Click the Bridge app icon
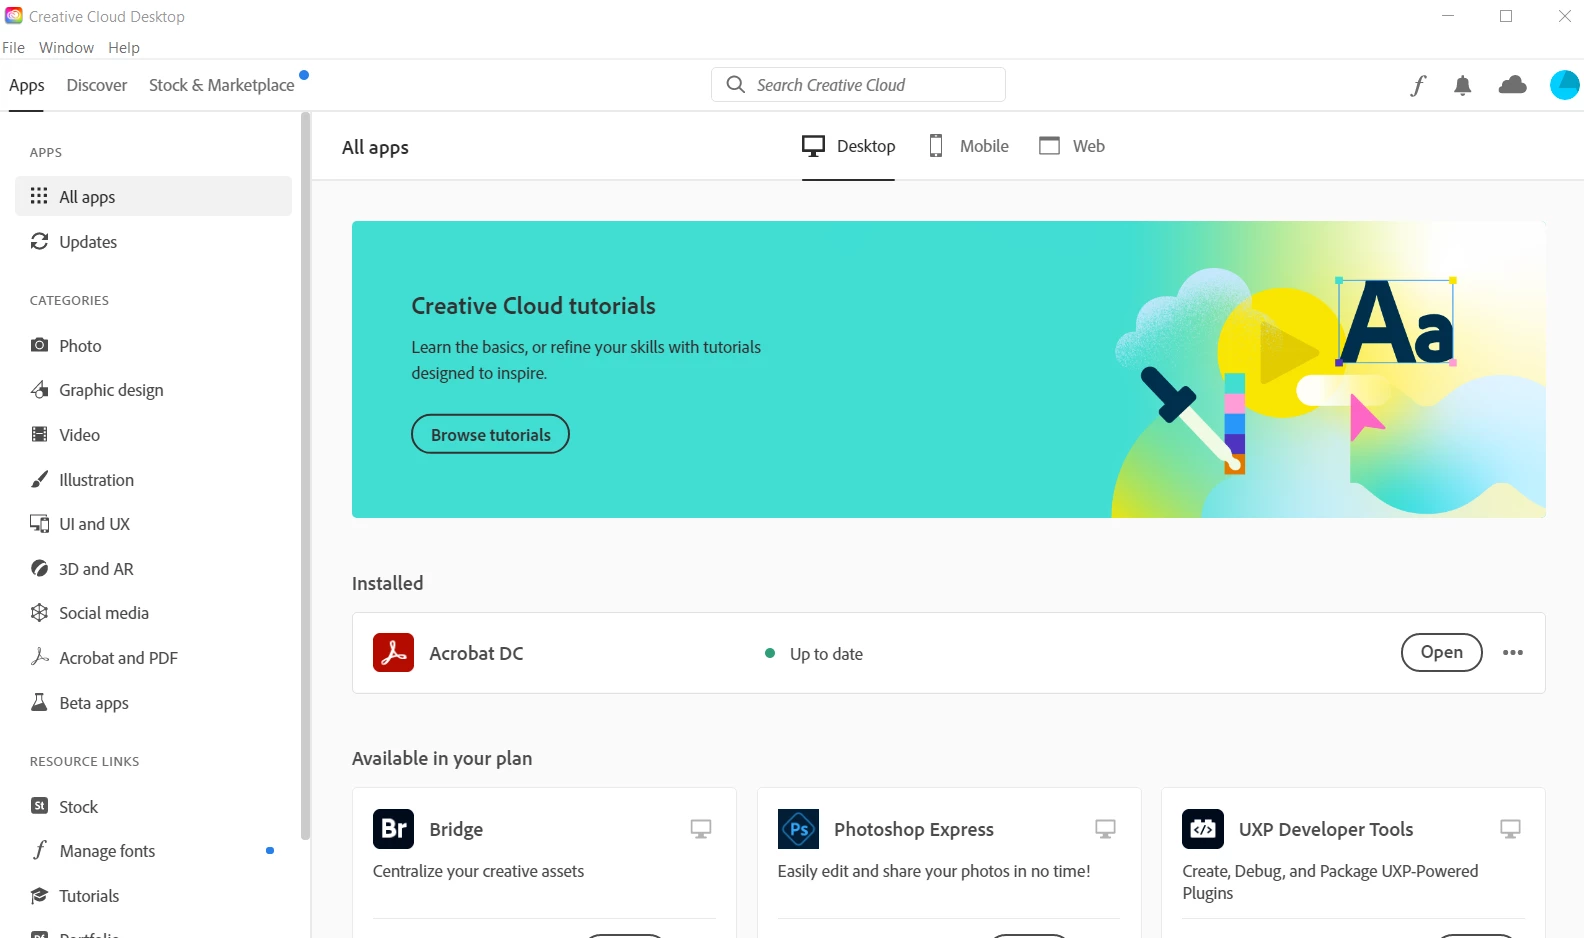The width and height of the screenshot is (1584, 938). [393, 829]
